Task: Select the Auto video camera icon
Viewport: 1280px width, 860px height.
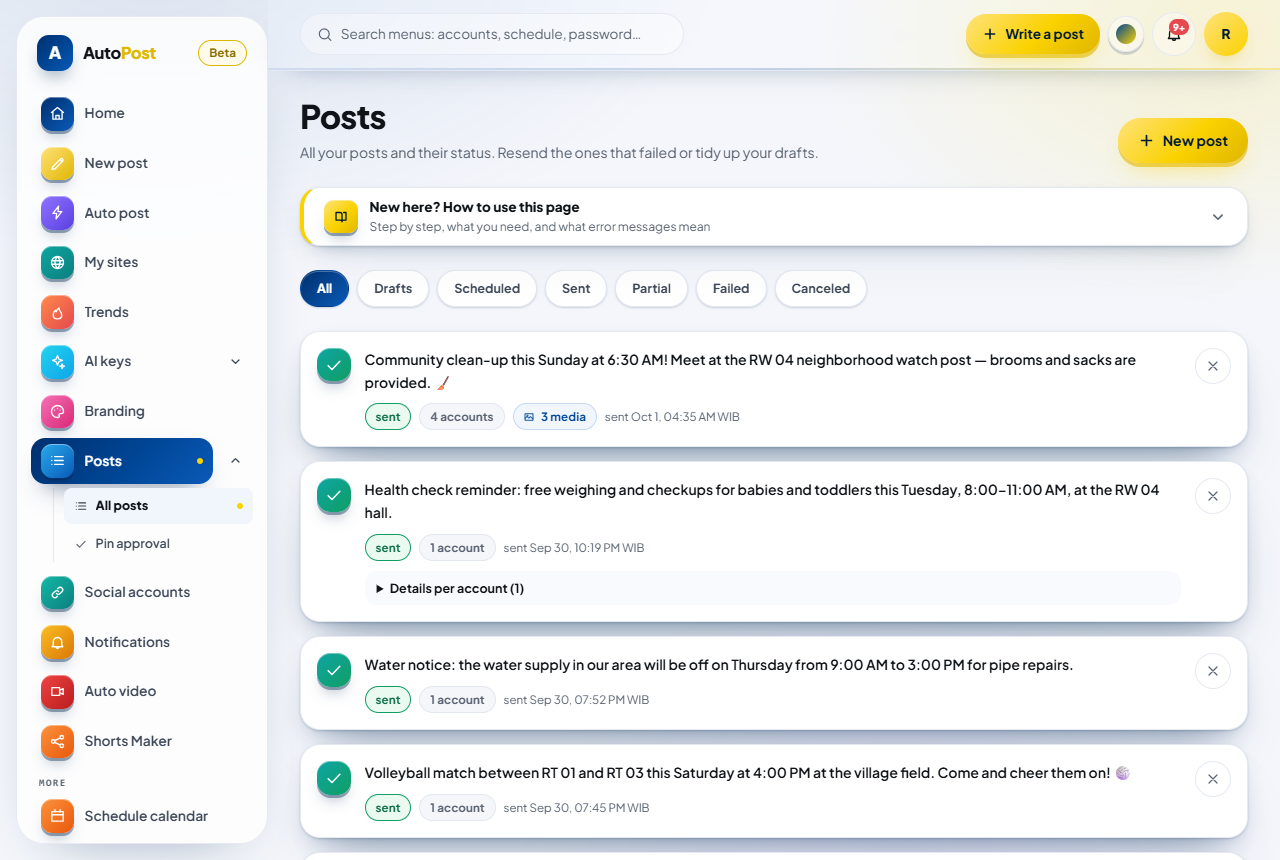Action: [x=57, y=691]
